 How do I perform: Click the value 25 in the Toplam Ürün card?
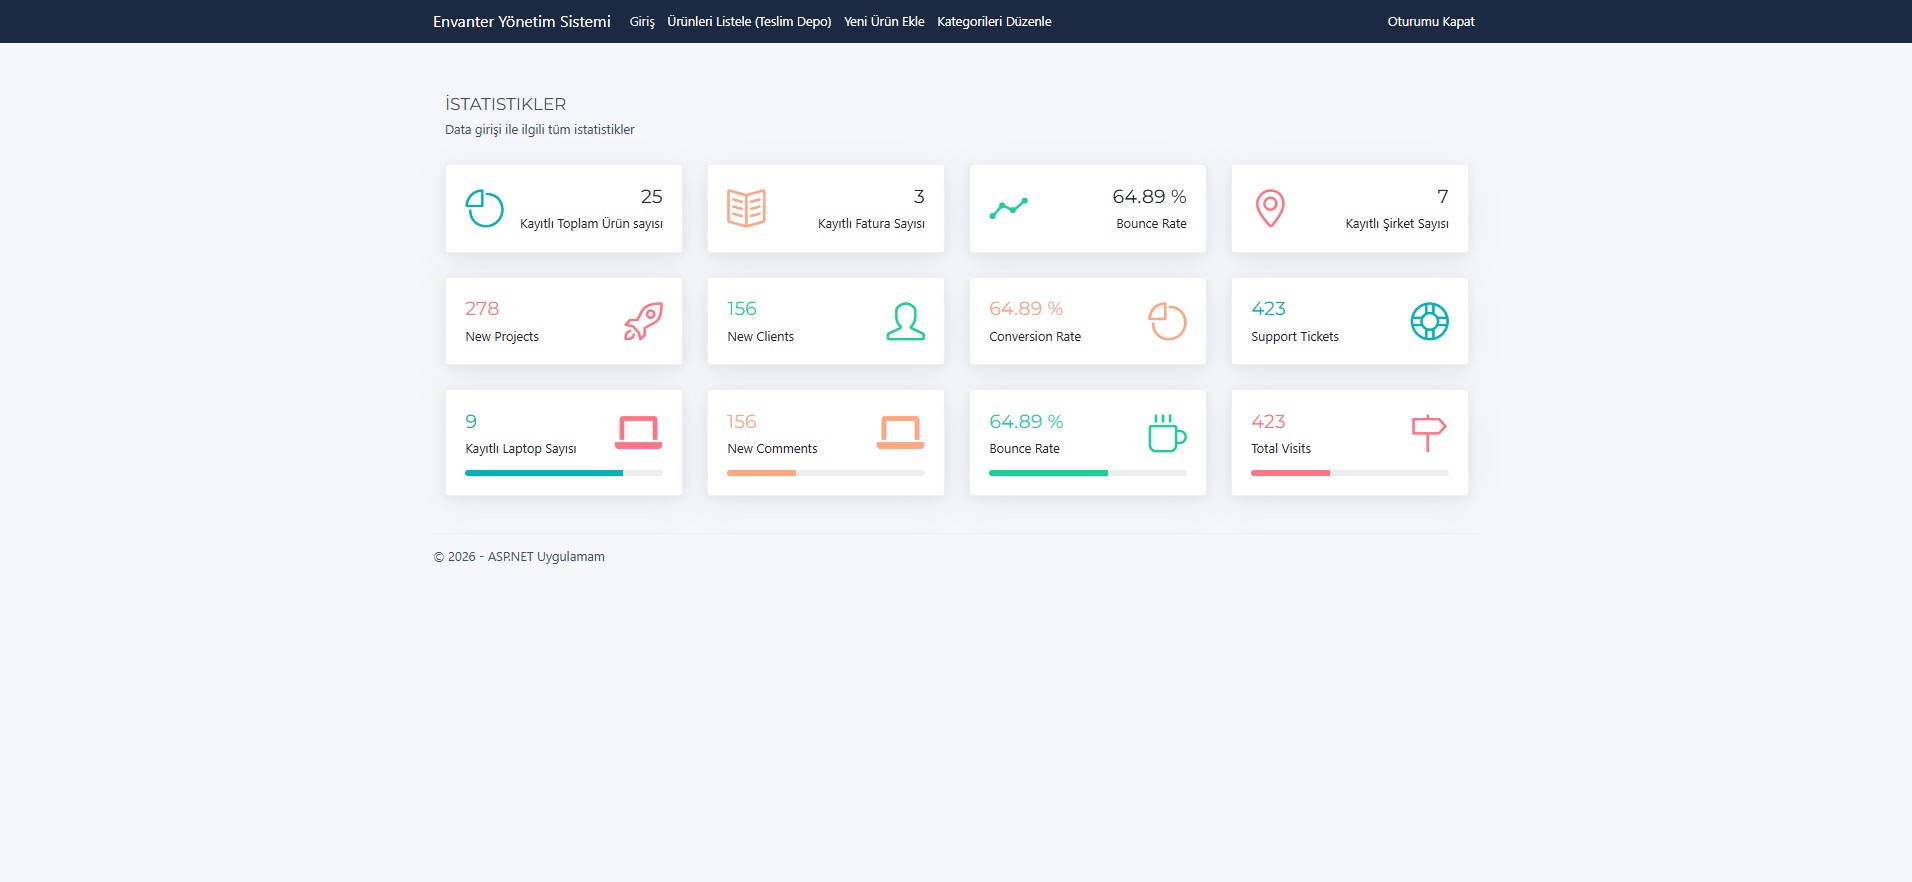(652, 197)
